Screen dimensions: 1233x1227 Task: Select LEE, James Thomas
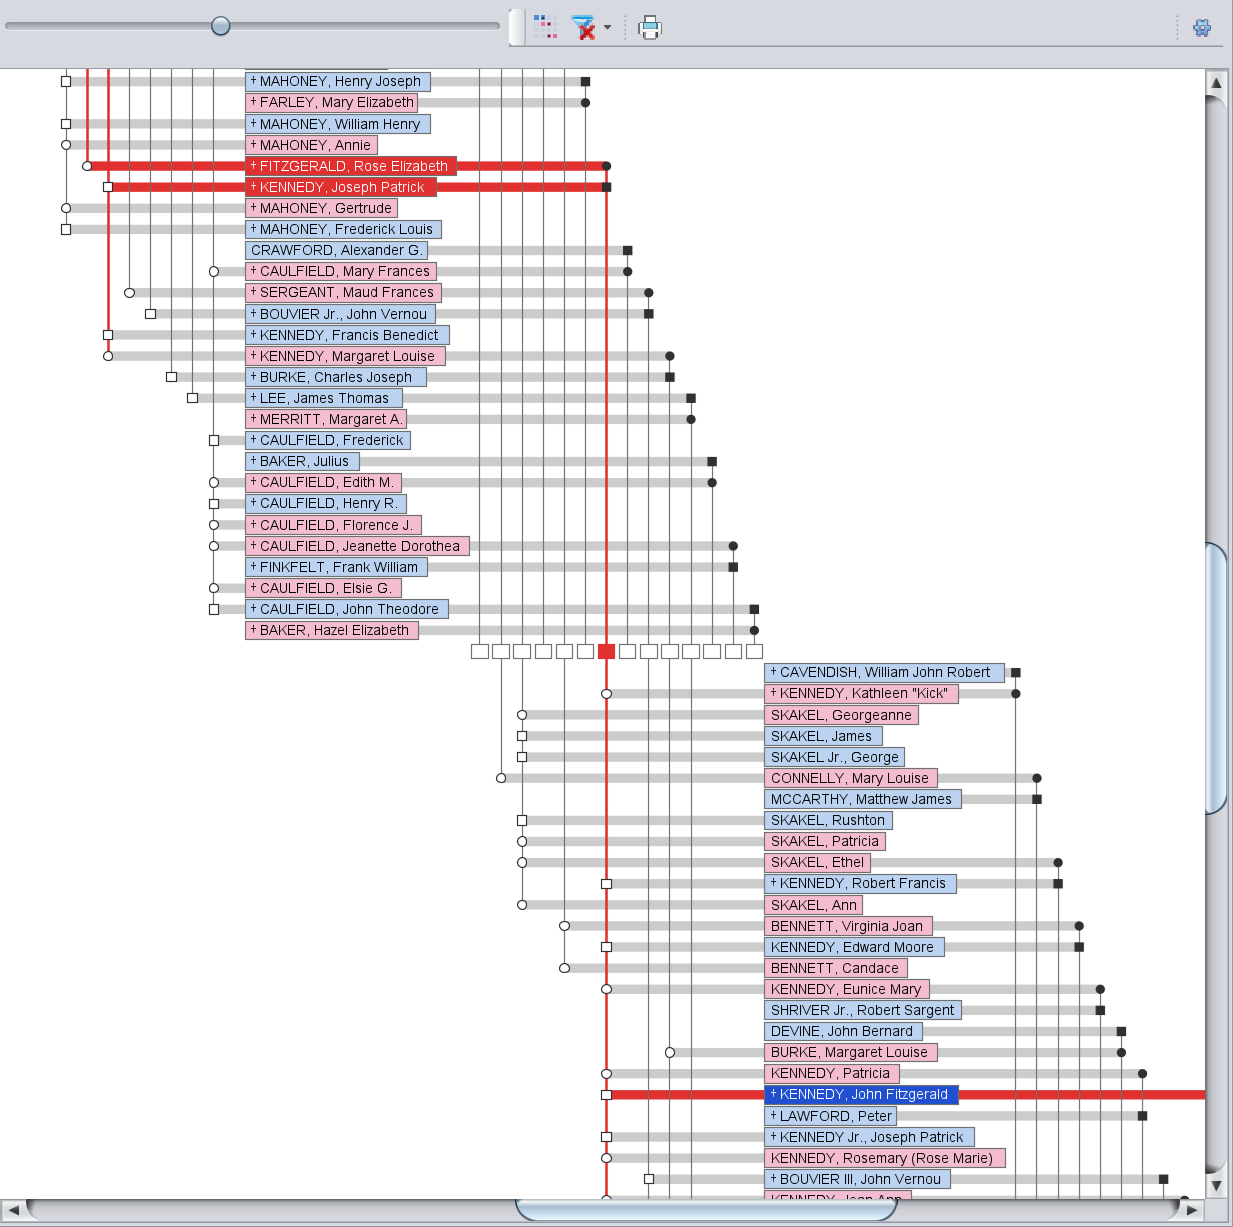[x=324, y=398]
